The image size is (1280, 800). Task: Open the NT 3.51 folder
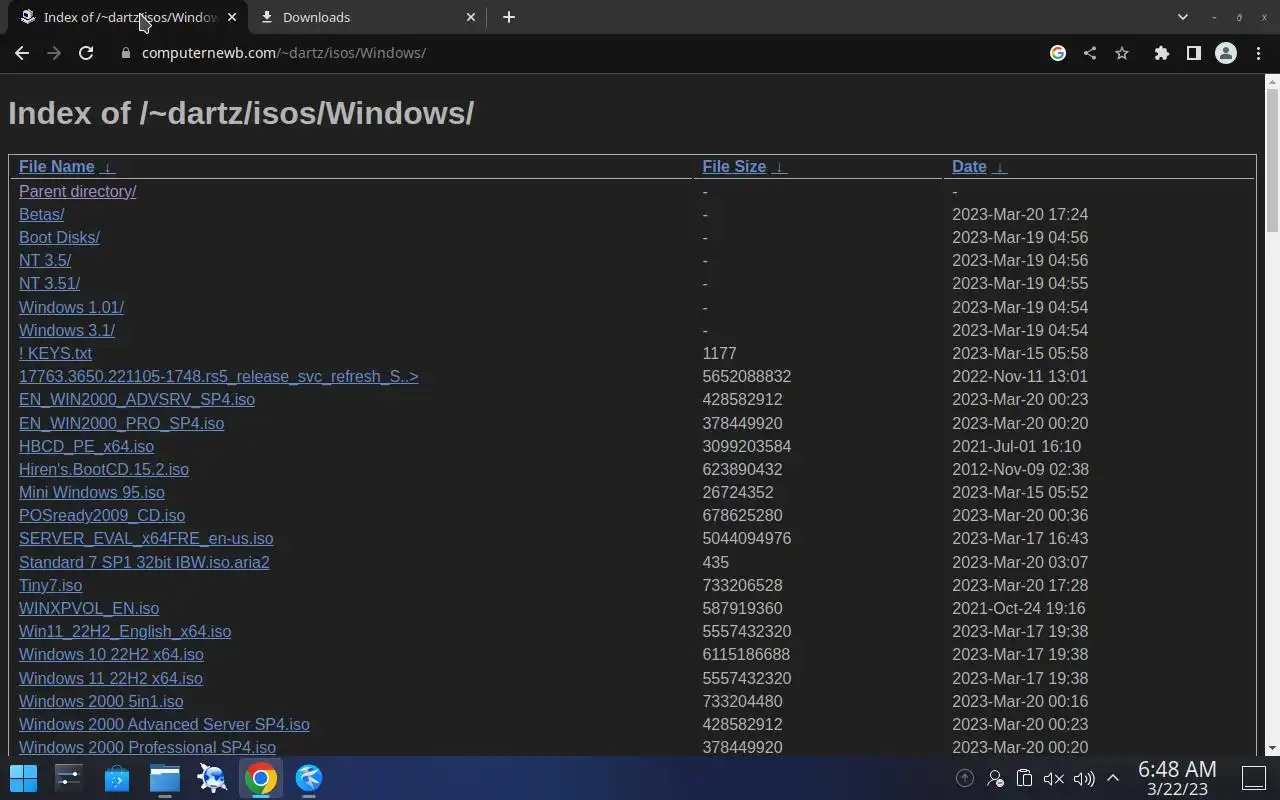(x=49, y=283)
